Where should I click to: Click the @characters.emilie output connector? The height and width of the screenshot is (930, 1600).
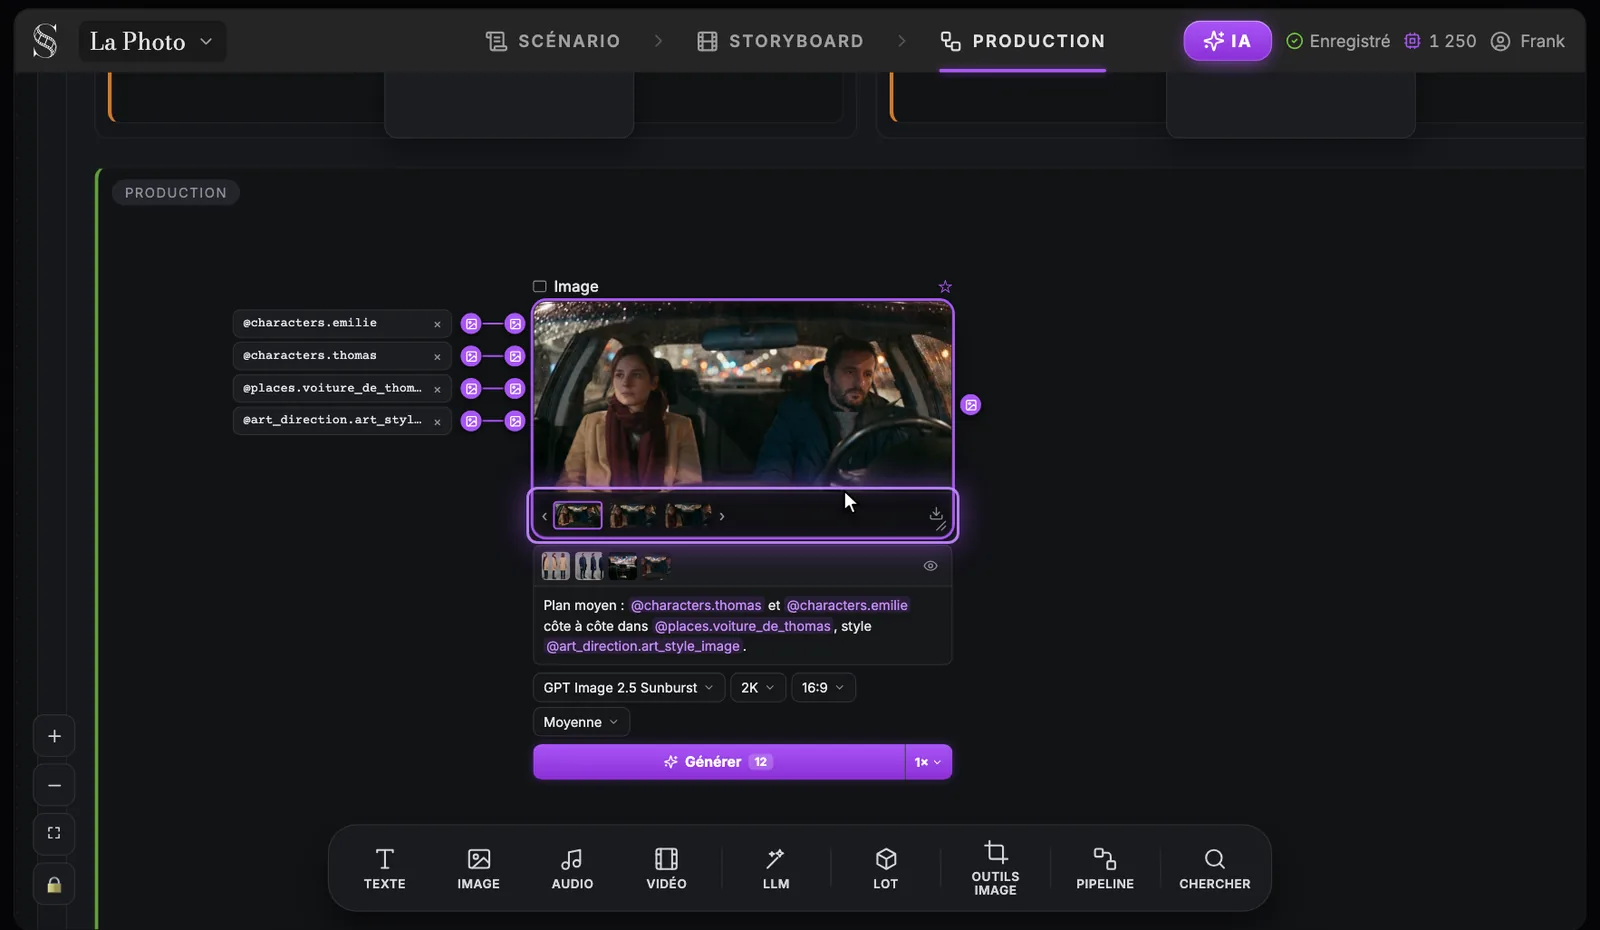click(x=471, y=324)
